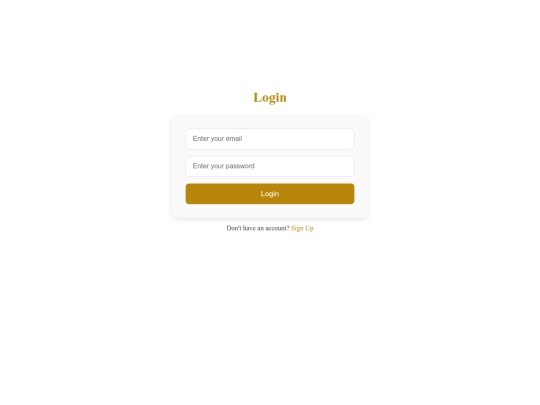Click the "Don't have an account?" text
The width and height of the screenshot is (540, 405).
point(258,228)
